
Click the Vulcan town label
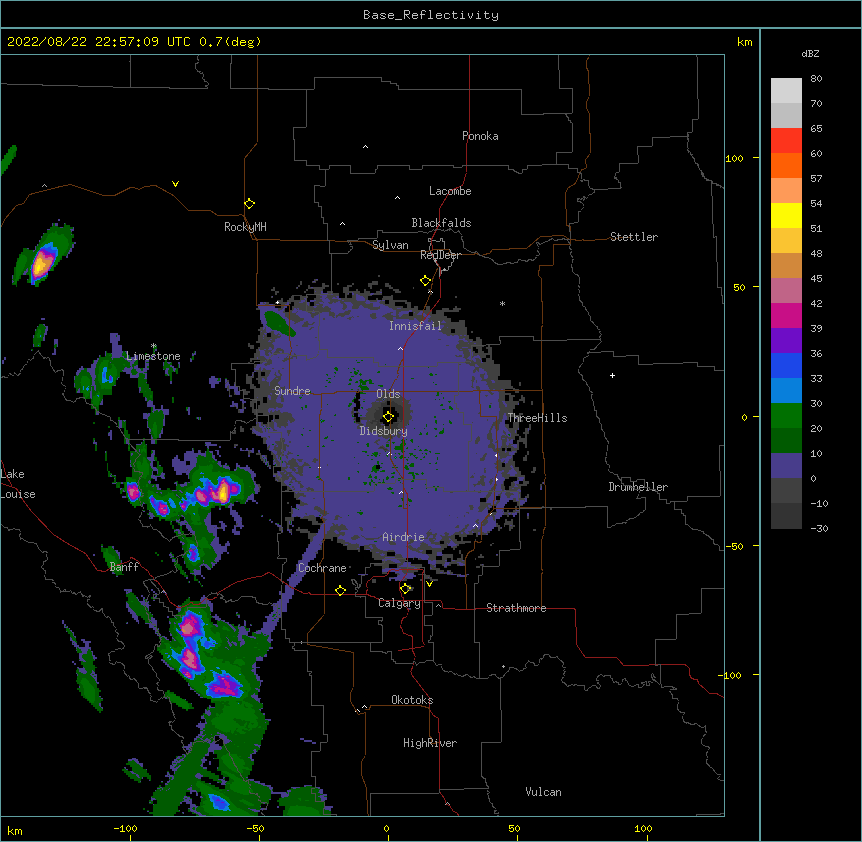coord(543,792)
